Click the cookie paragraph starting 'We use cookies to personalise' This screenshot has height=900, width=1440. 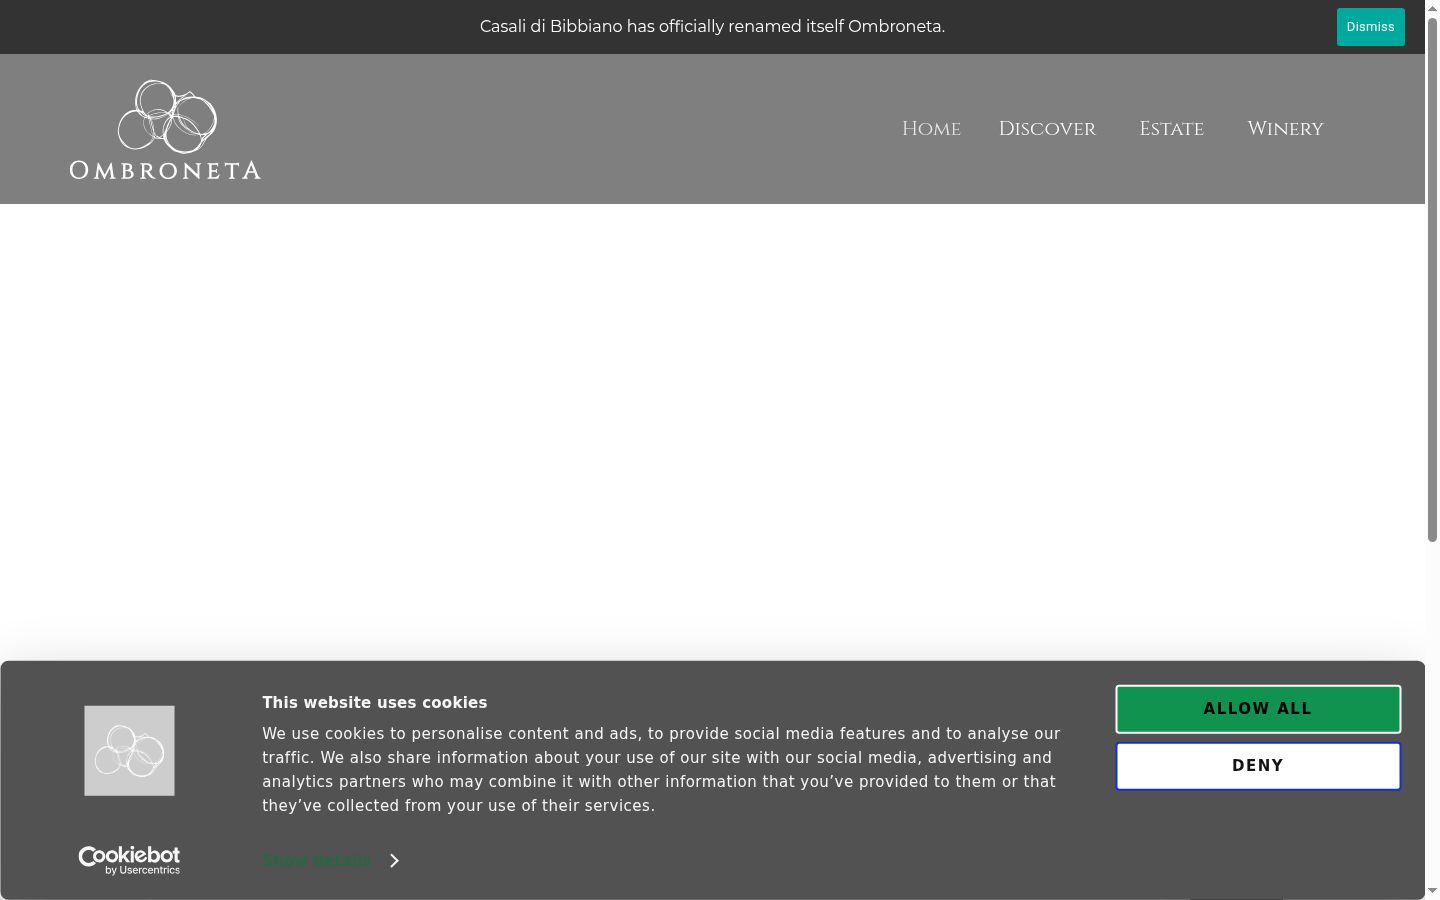(661, 770)
